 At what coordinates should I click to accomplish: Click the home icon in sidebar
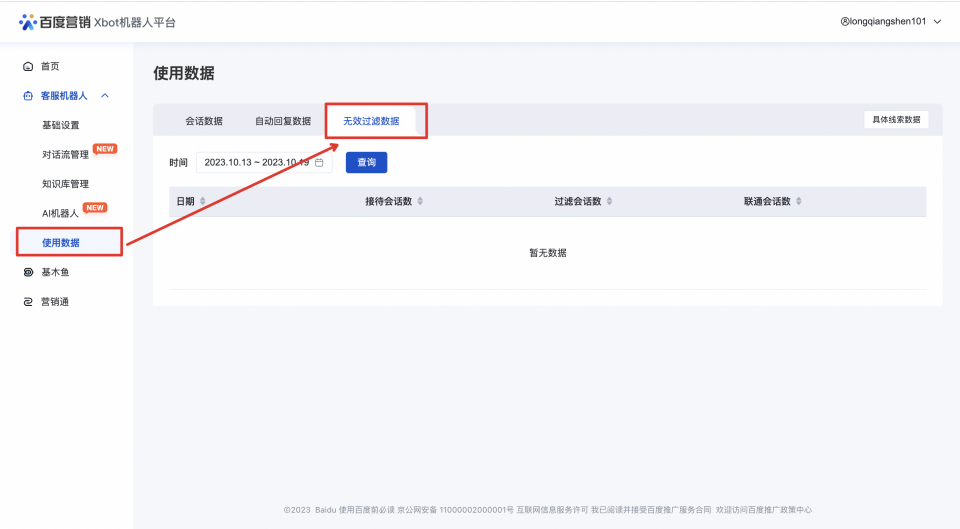coord(28,66)
